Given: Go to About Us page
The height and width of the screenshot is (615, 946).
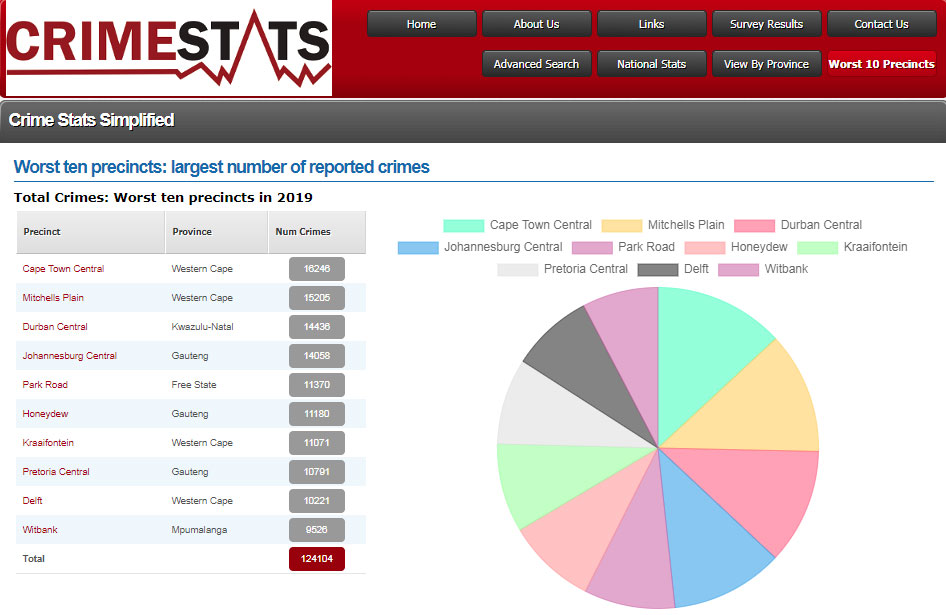Looking at the screenshot, I should pyautogui.click(x=536, y=24).
